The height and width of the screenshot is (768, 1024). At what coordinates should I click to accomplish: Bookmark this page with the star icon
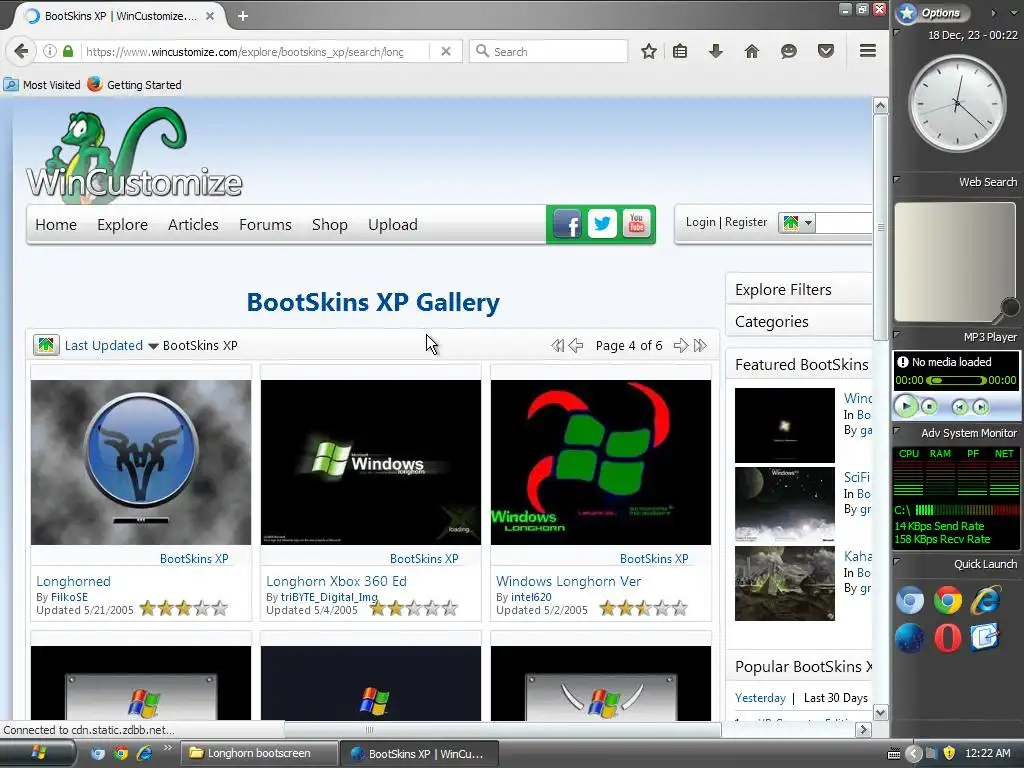pyautogui.click(x=648, y=51)
